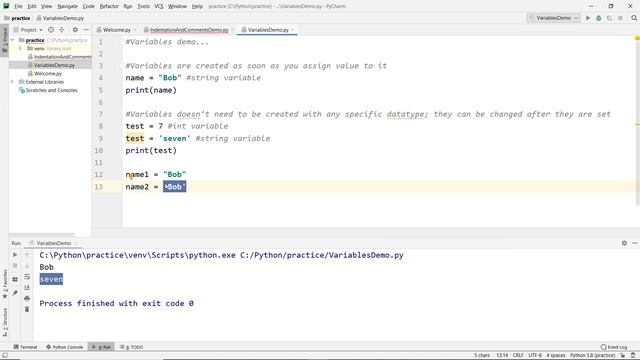Click UTF-8 encoding in status bar
This screenshot has width=640, height=360.
[x=535, y=355]
